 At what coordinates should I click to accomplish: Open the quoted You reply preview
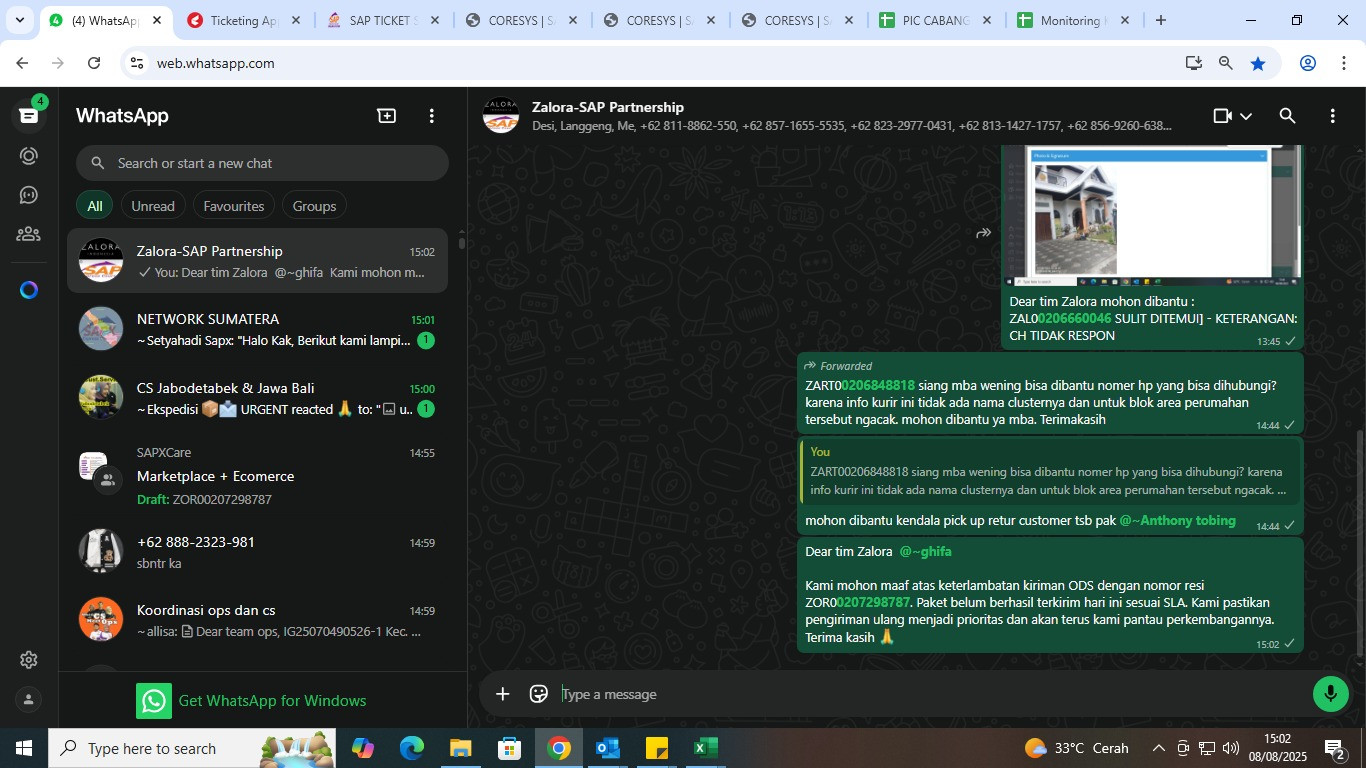click(x=1050, y=471)
